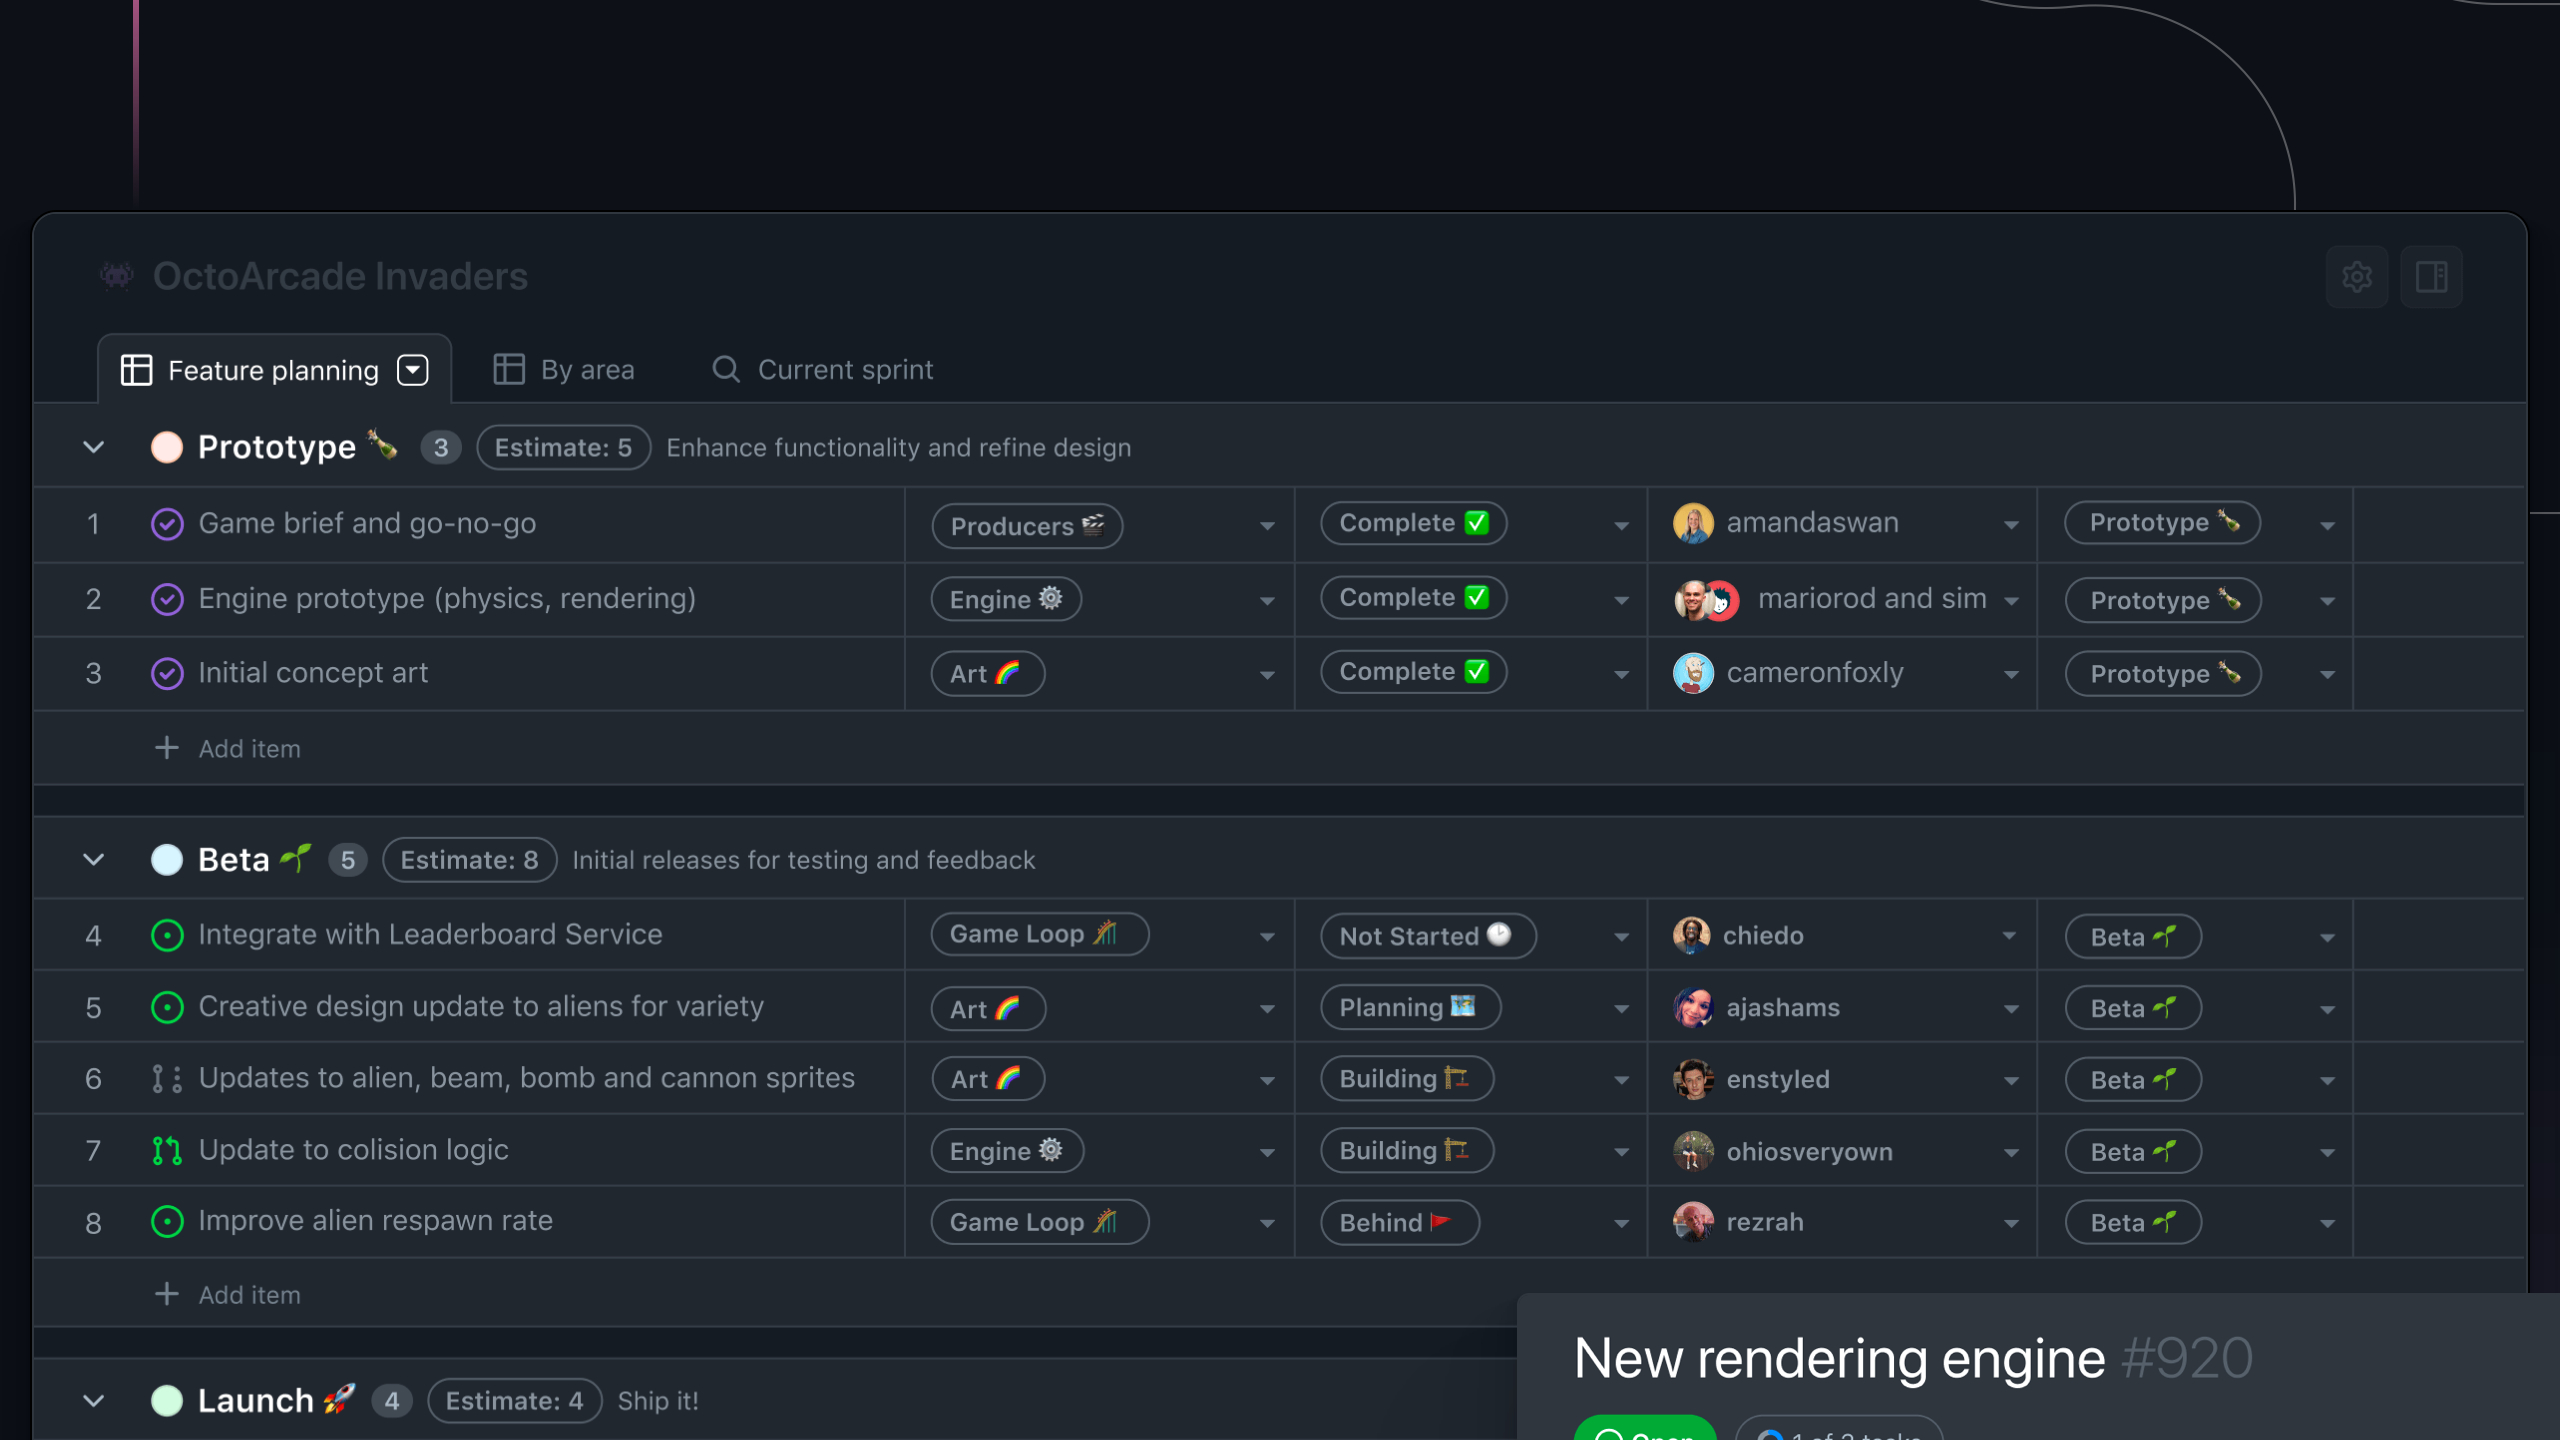This screenshot has height=1440, width=2560.
Task: Click the Estimate: 8 badge
Action: point(470,860)
